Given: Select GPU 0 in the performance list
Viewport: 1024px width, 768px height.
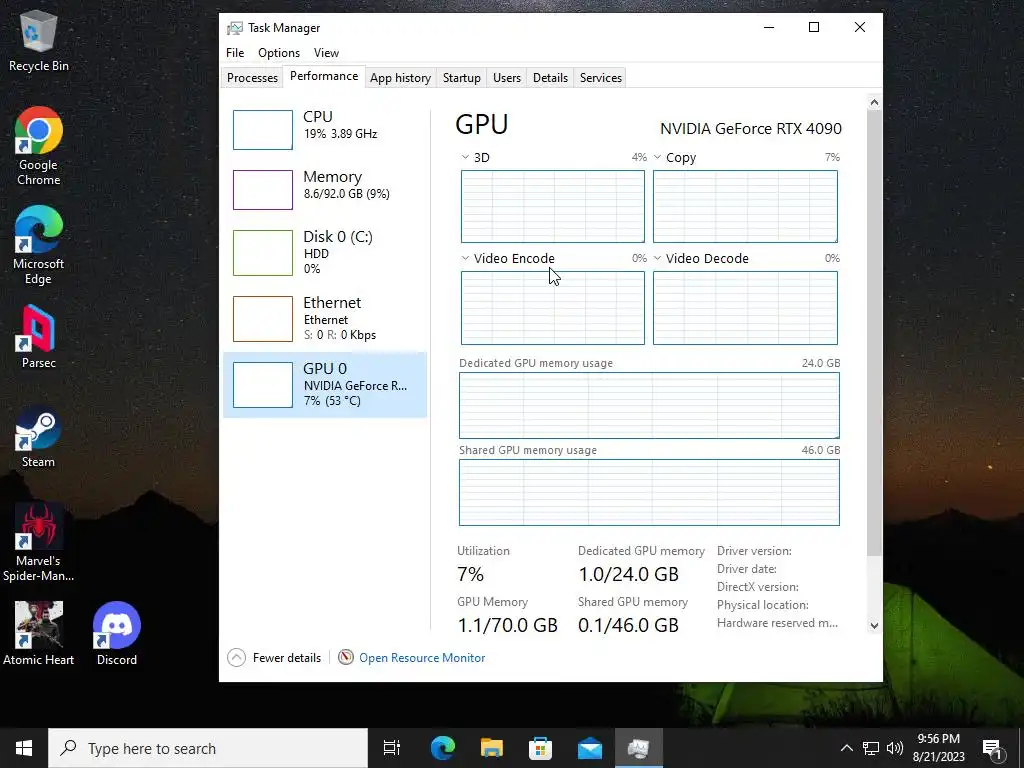Looking at the screenshot, I should tap(325, 385).
